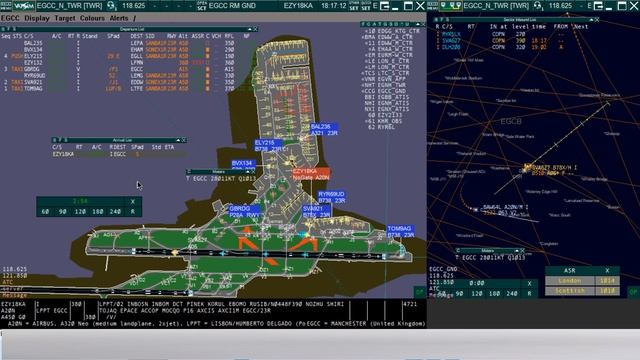Click the QUICK SET button
The height and width of the screenshot is (360, 640).
click(x=366, y=6)
